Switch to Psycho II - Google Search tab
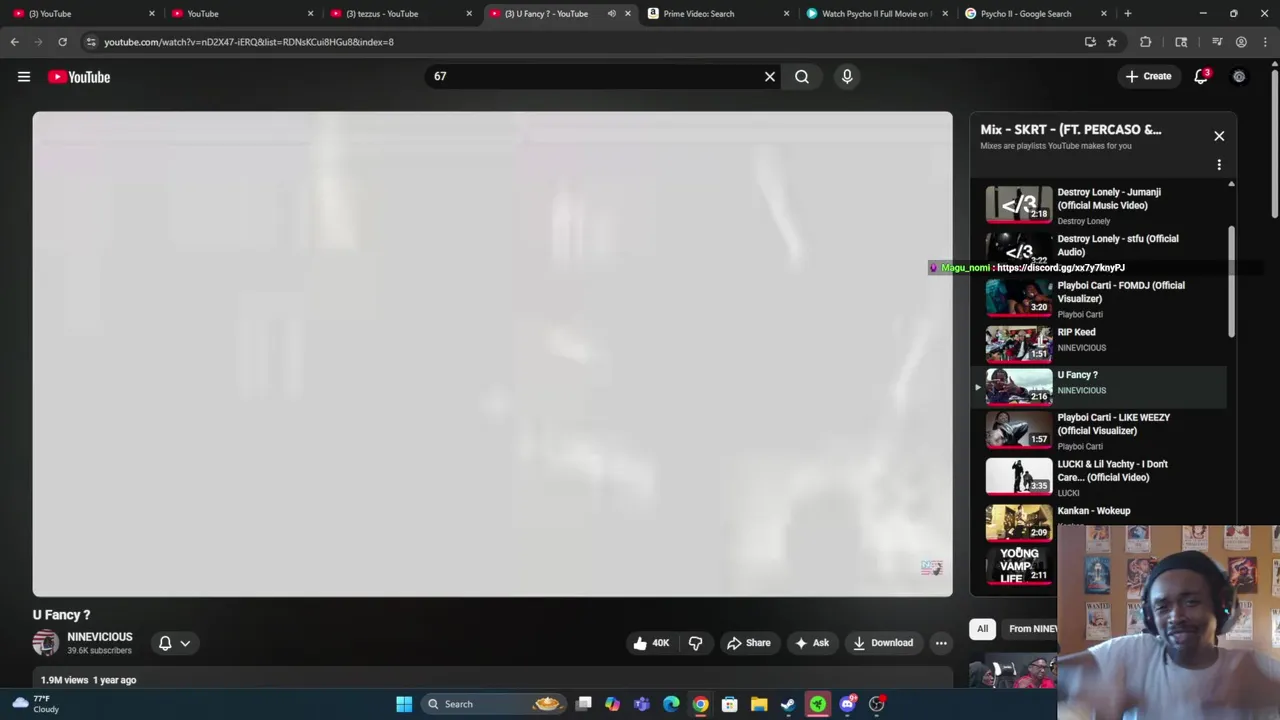This screenshot has width=1280, height=720. [1035, 14]
